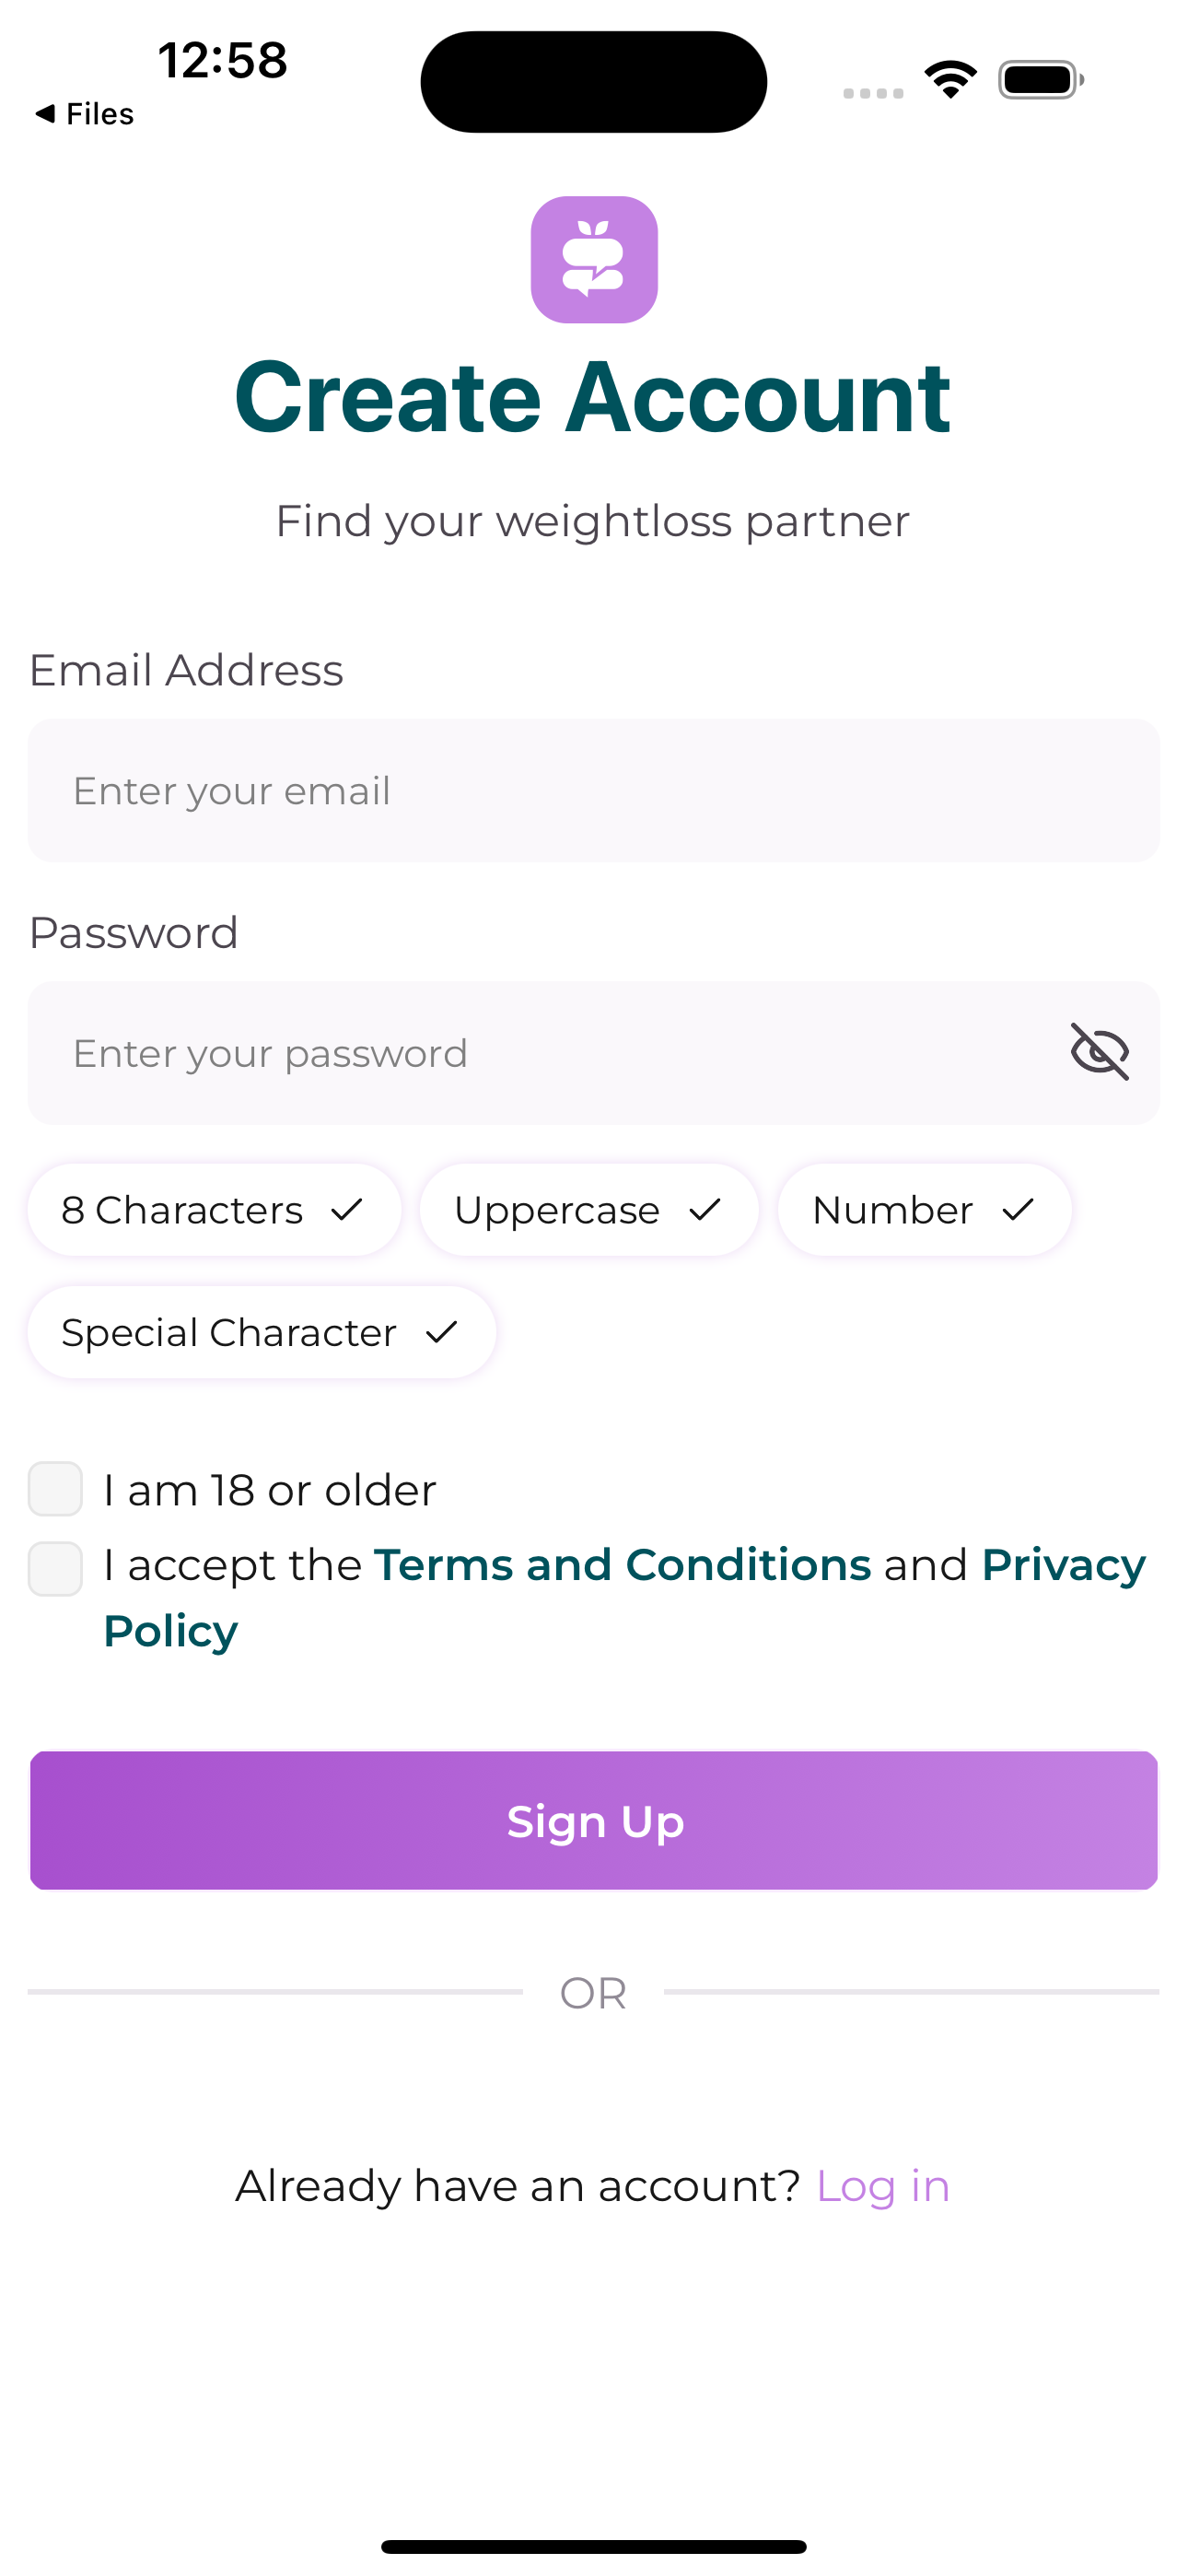Tap the purple app logo icon
1188x2576 pixels.
594,259
